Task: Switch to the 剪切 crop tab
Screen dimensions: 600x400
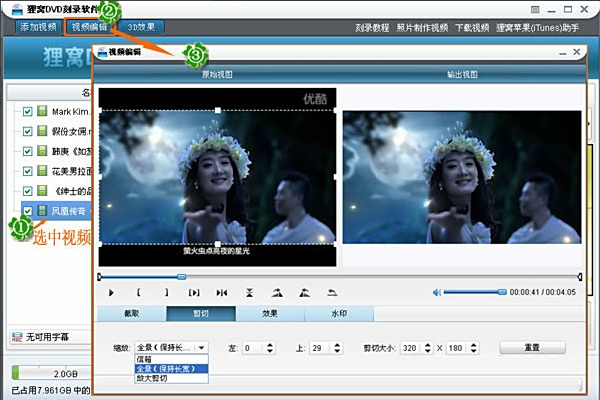Action: coord(201,313)
